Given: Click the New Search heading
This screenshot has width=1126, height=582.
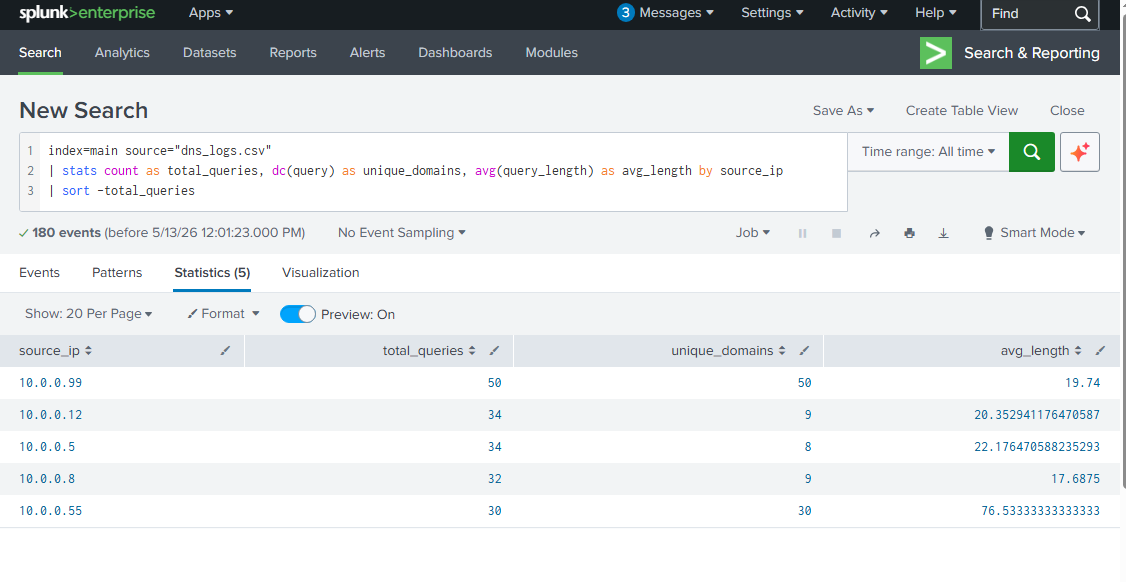Looking at the screenshot, I should [x=83, y=111].
